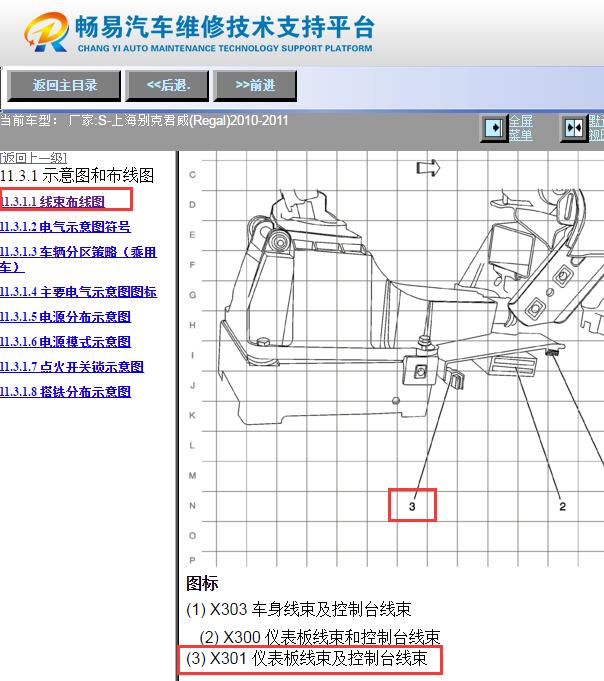Open 11.3.1.2 电气示意图符号 link

pyautogui.click(x=65, y=227)
